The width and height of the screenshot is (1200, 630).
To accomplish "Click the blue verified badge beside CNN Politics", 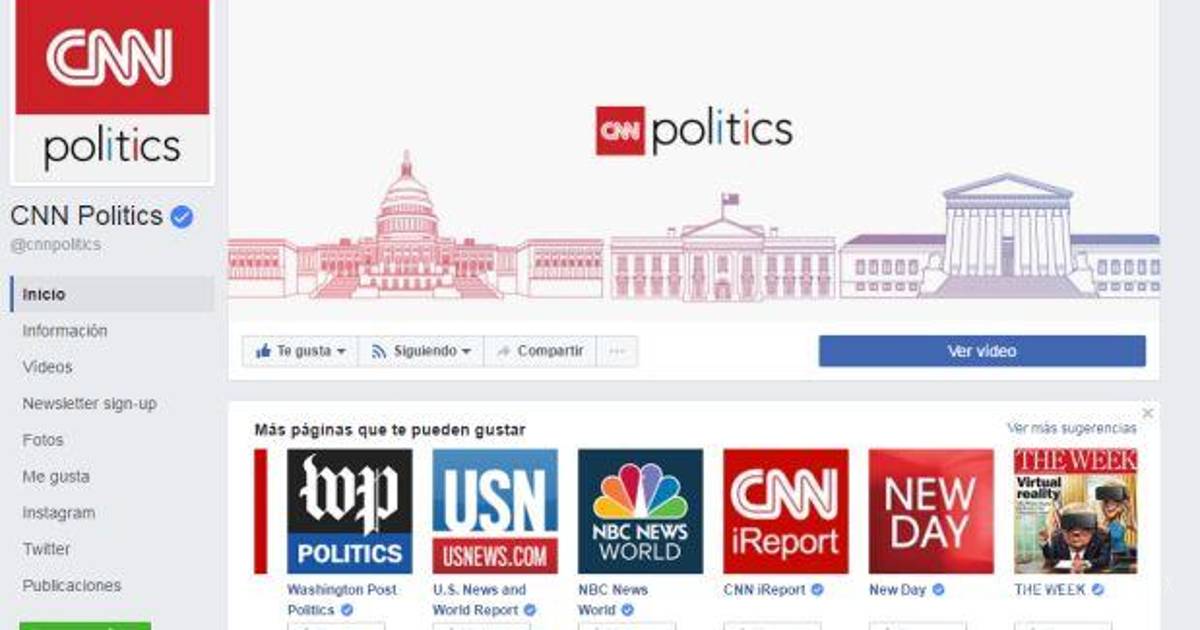I will pyautogui.click(x=182, y=216).
